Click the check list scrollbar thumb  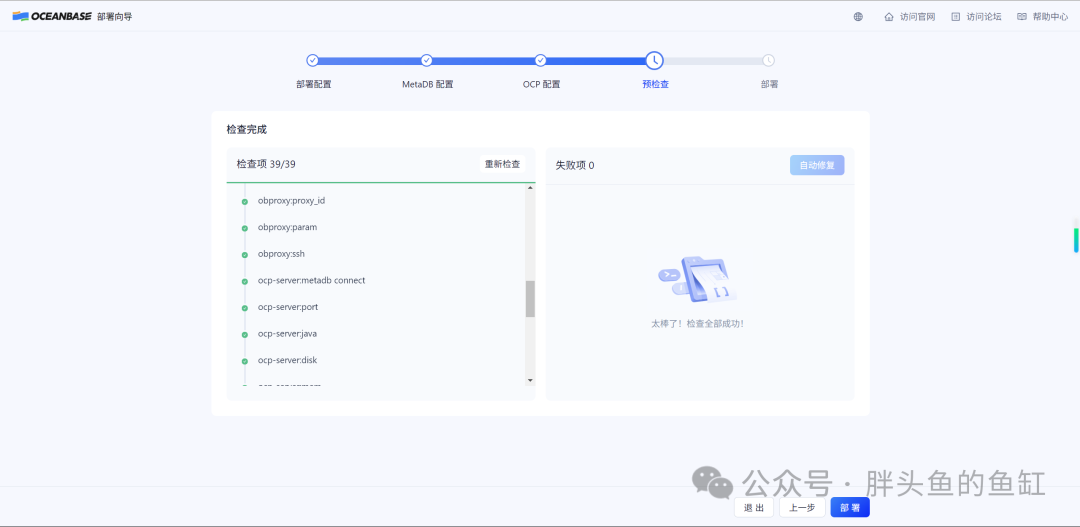pyautogui.click(x=530, y=299)
